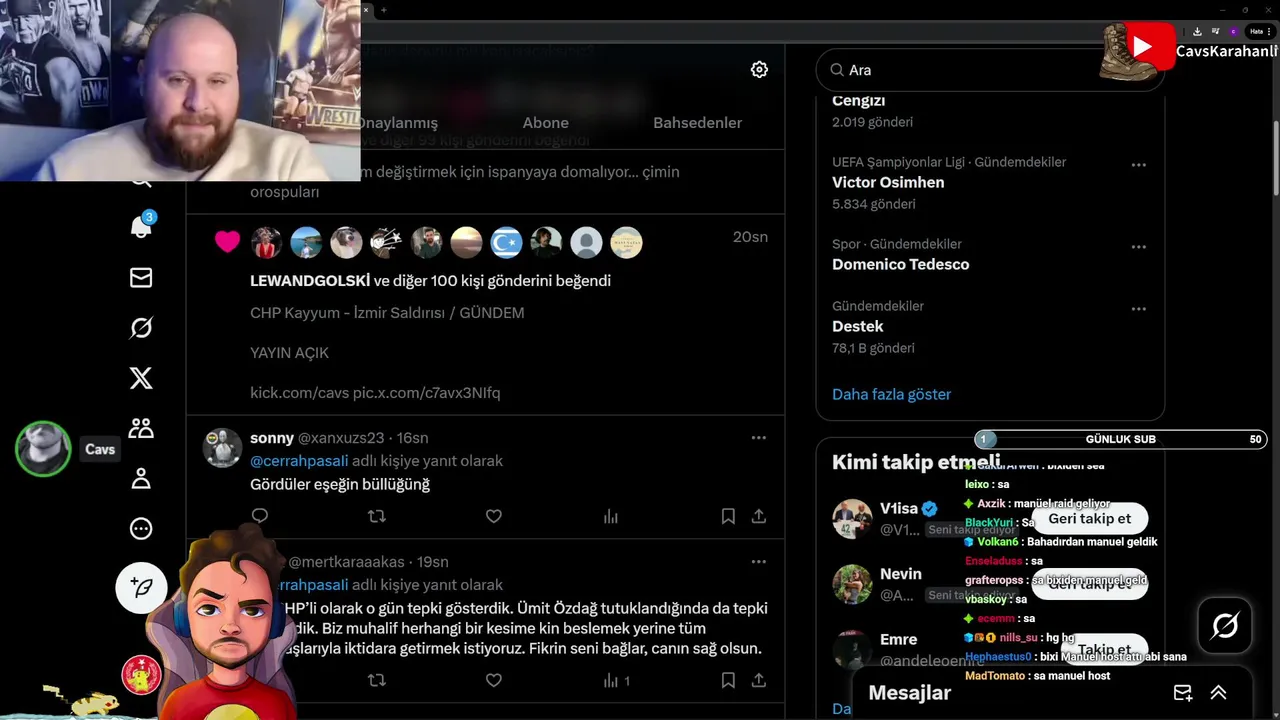The height and width of the screenshot is (720, 1280).
Task: Share the @mertkaraaakas reply
Action: (759, 680)
